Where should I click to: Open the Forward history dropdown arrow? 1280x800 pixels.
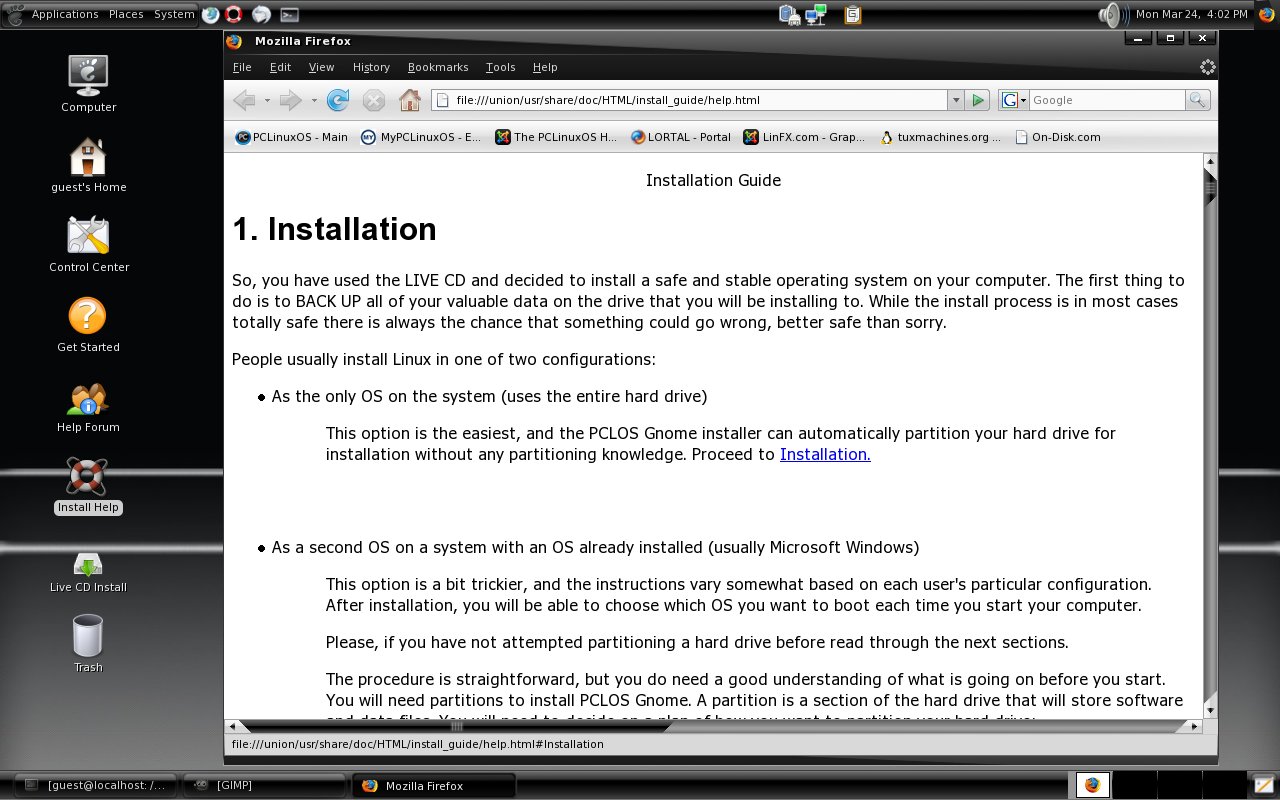(314, 100)
